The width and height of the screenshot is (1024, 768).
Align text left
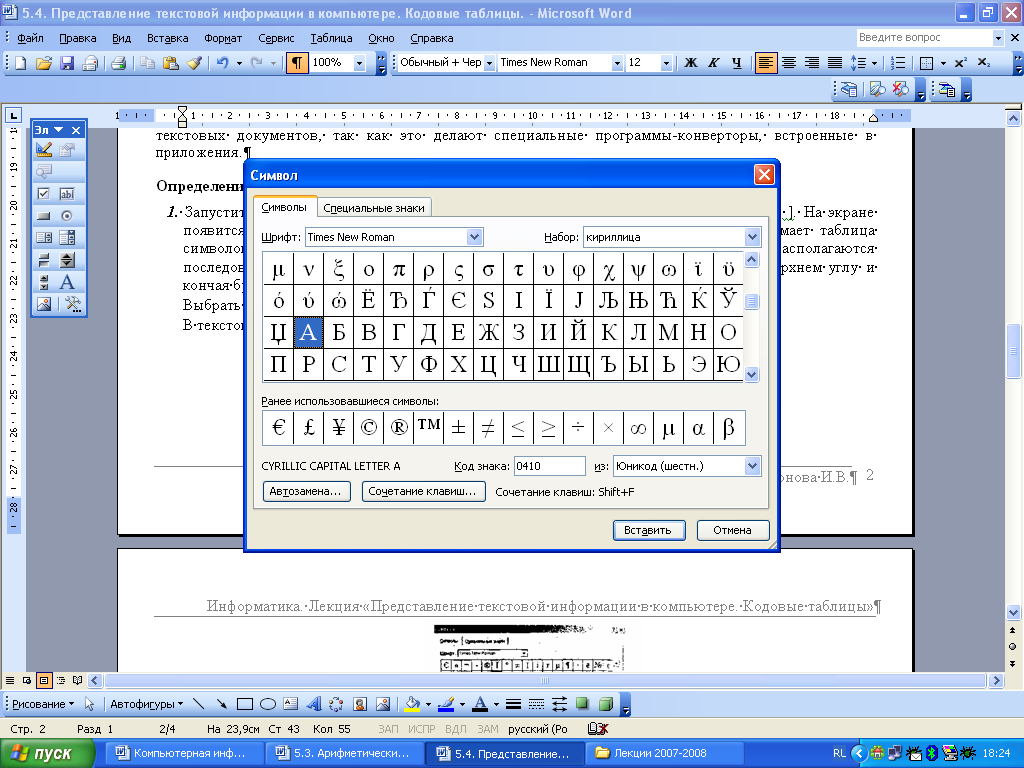(765, 63)
